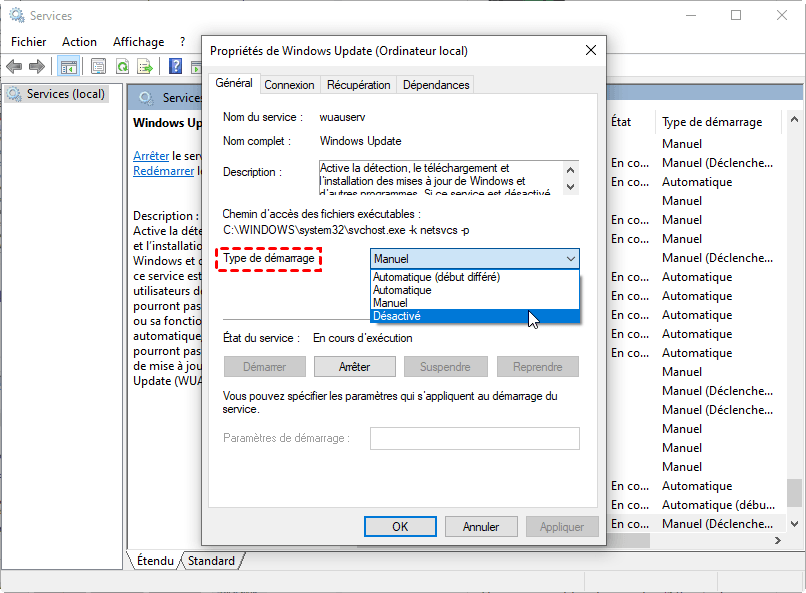Switch to the Connexion tab

coord(289,85)
